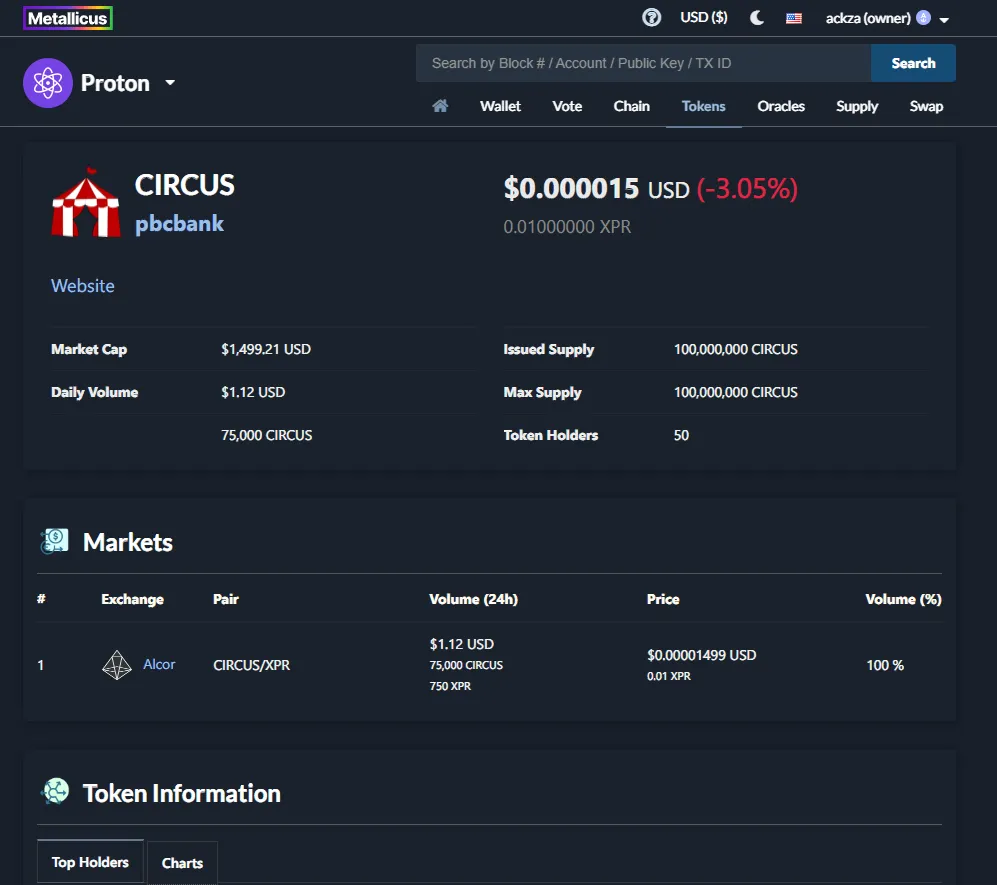Select the CIRCUS/XPR pair cell
The image size is (997, 885).
[x=251, y=665]
